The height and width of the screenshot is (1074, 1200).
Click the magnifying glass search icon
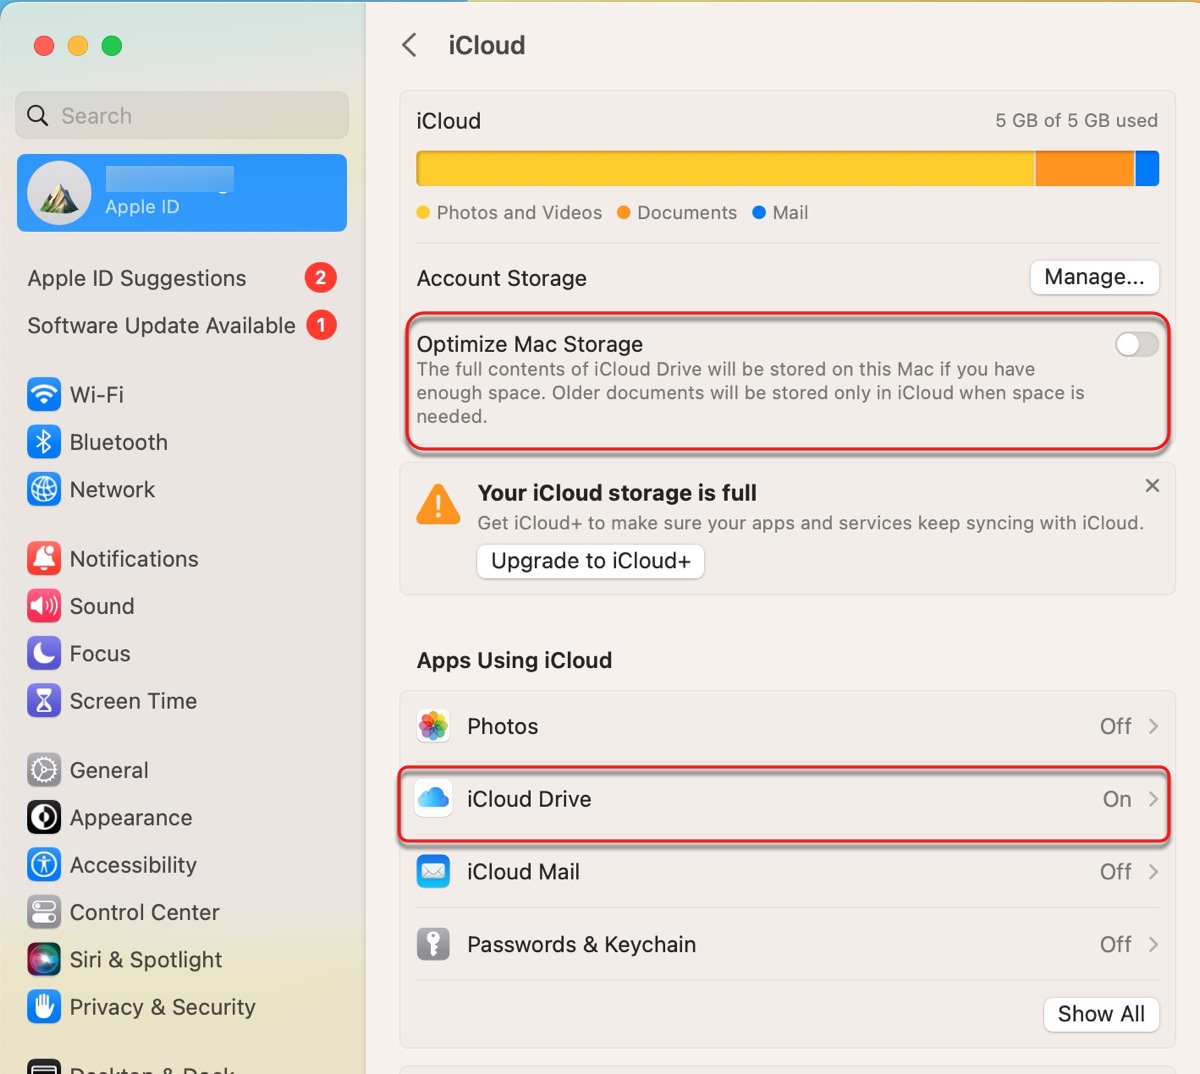tap(38, 116)
